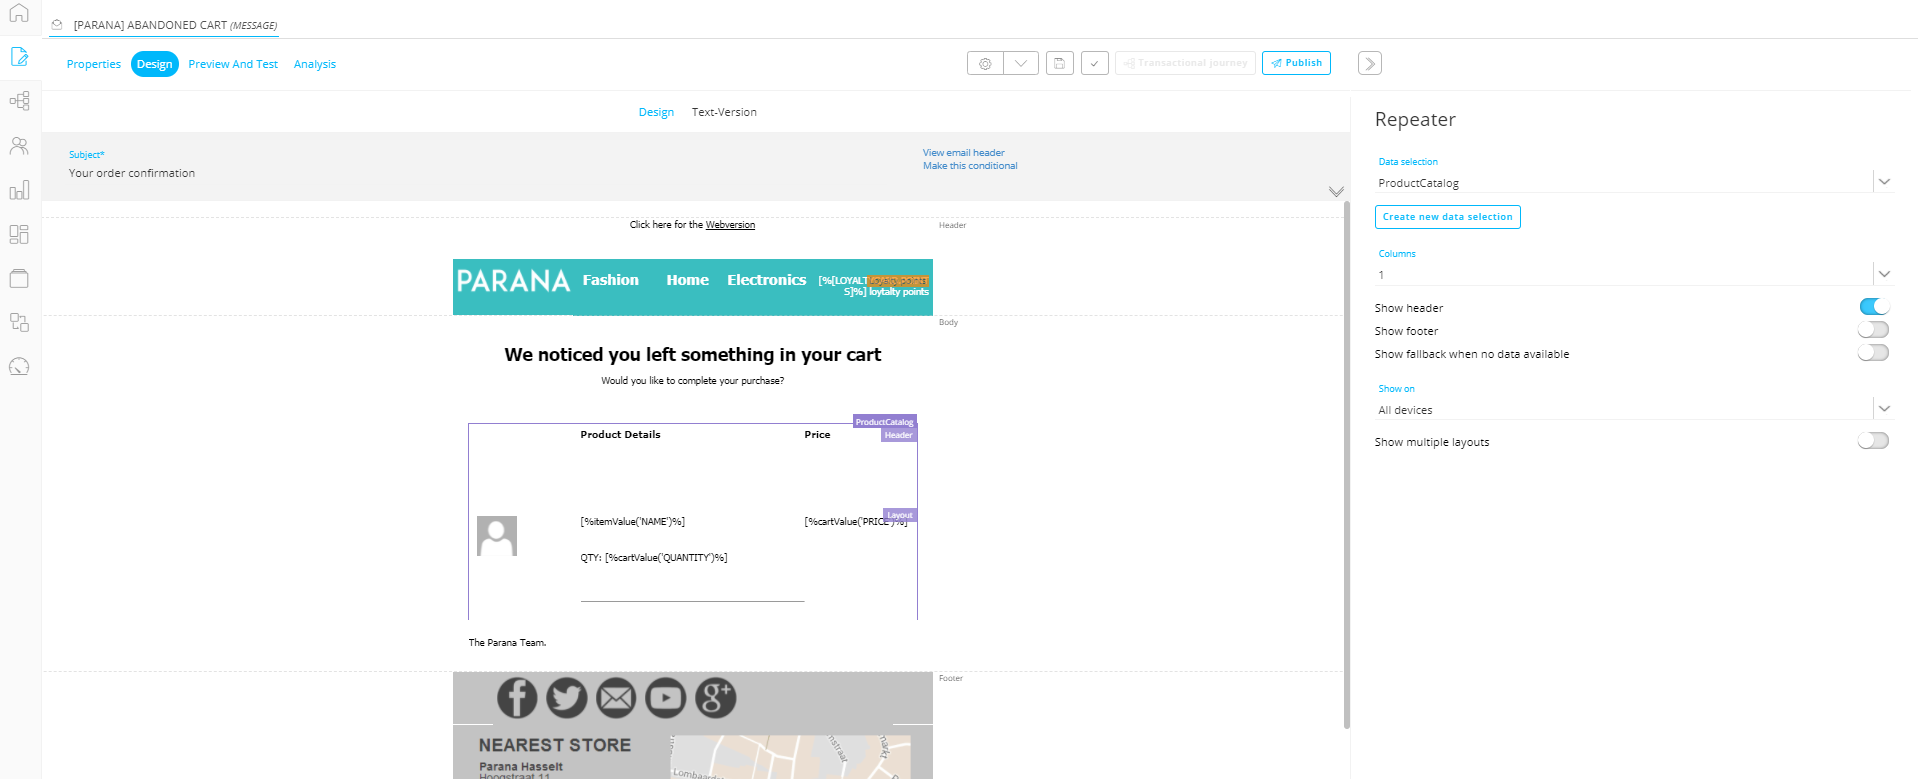The height and width of the screenshot is (779, 1918).
Task: Click the save floppy disk icon
Action: 1059,63
